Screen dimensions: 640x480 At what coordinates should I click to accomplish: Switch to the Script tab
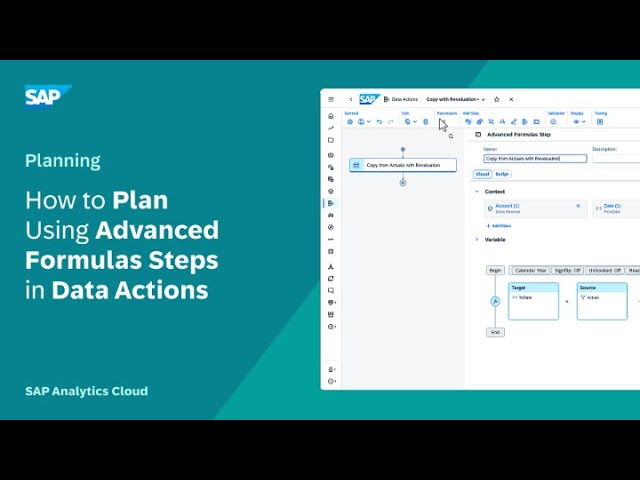502,174
